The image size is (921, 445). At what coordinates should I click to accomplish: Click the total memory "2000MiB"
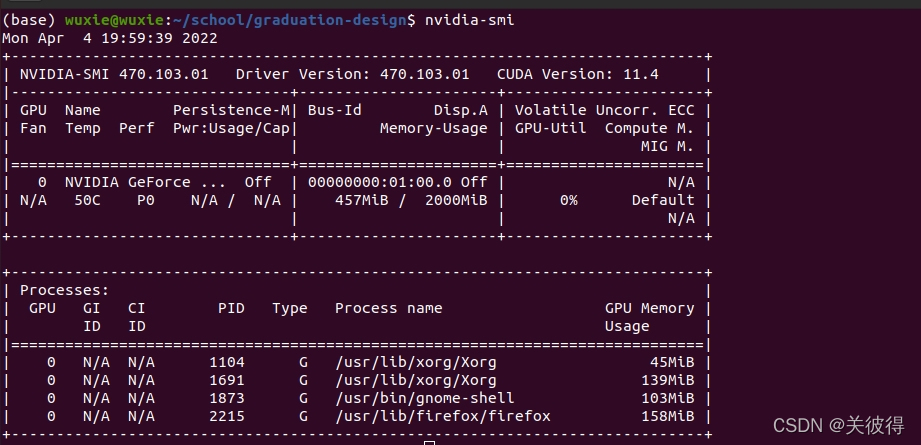pyautogui.click(x=456, y=201)
